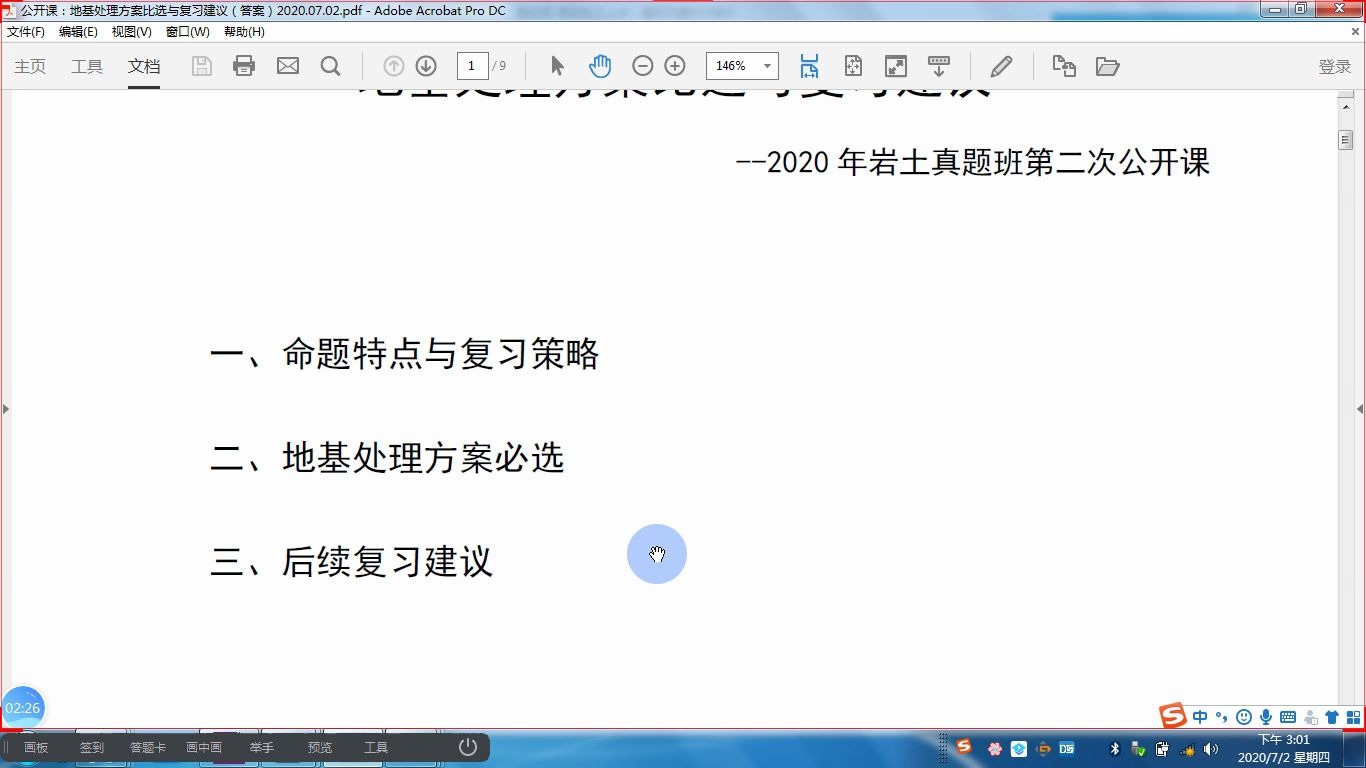
Task: Toggle scrolling page display icon
Action: pos(939,66)
